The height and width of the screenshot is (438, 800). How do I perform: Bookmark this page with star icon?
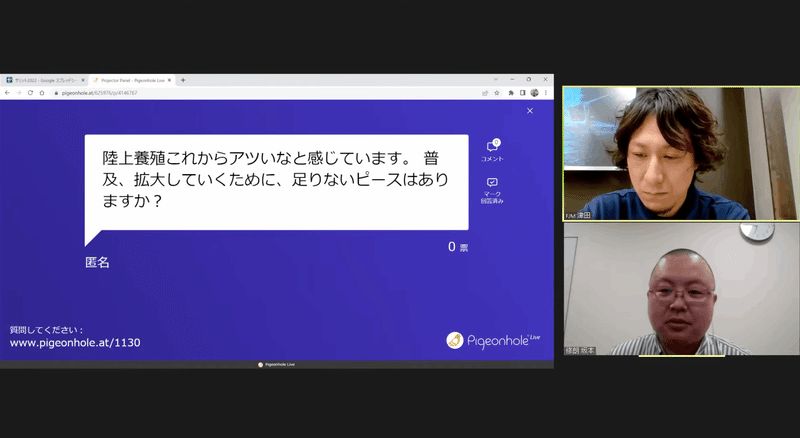tap(496, 93)
